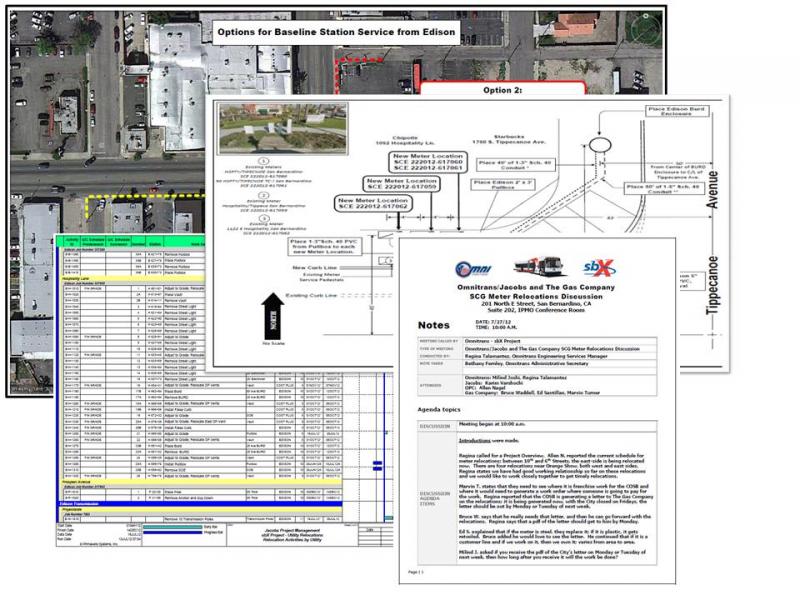
Task: Click the circled number 1 marker in the drawing
Action: 263,161
